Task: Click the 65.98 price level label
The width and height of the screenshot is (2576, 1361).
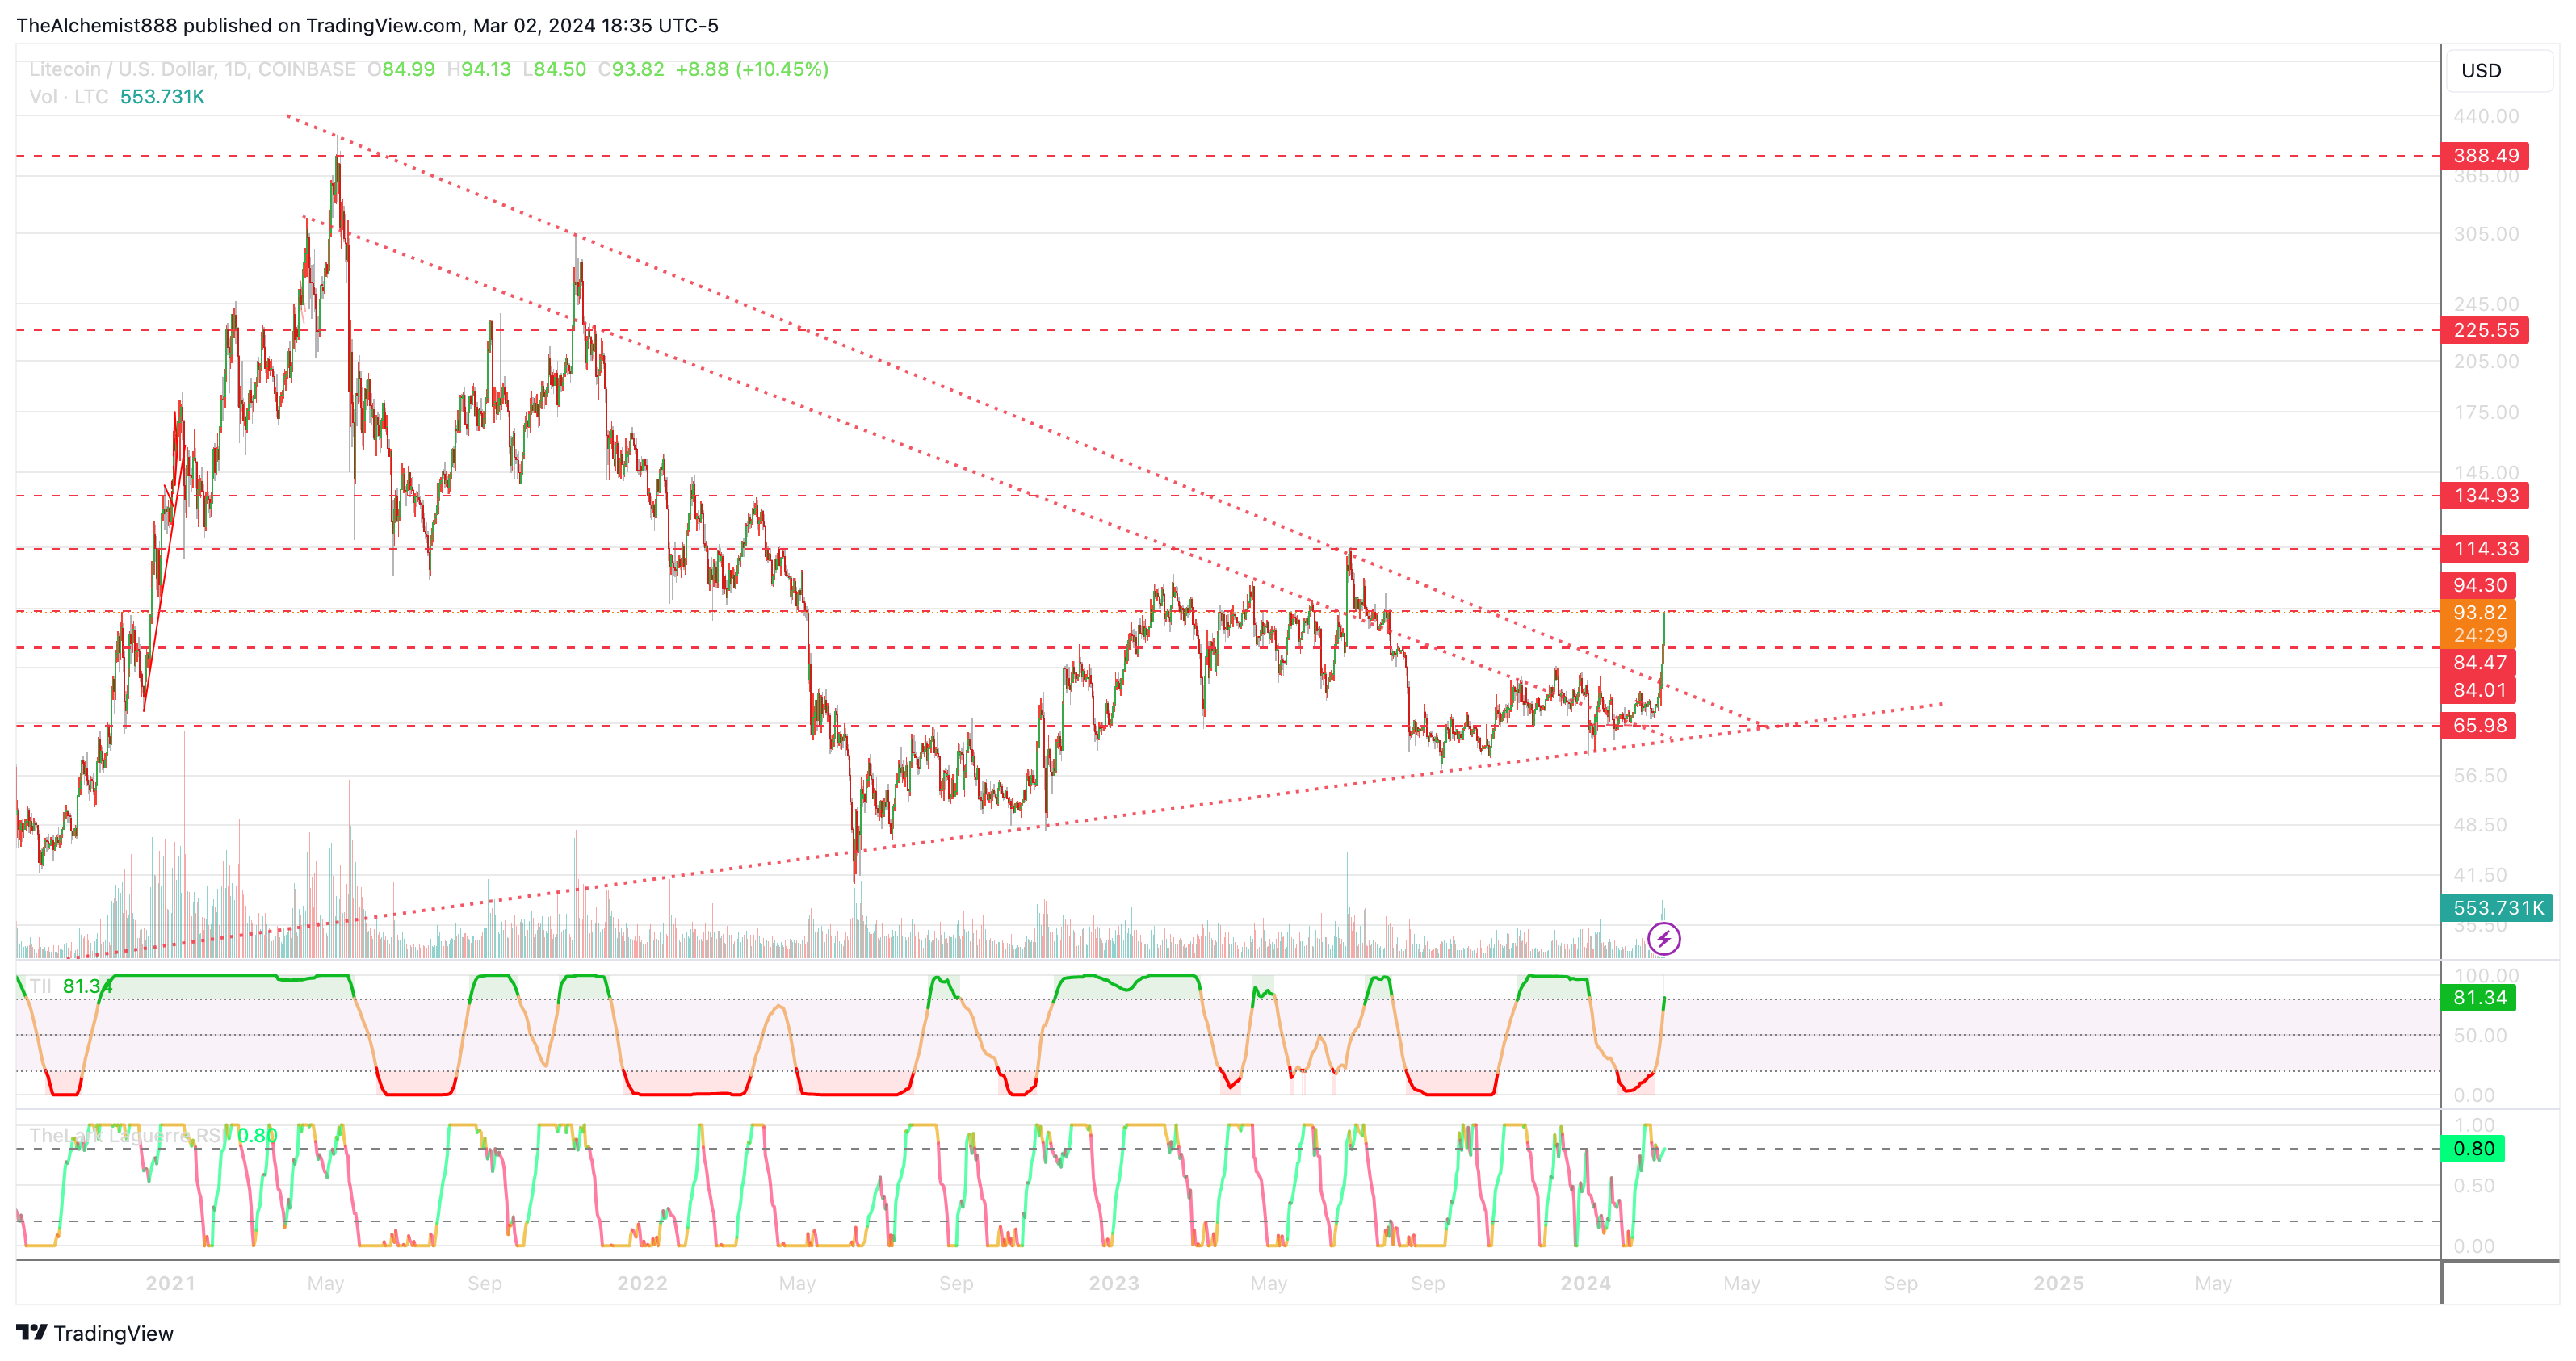Action: tap(2479, 725)
